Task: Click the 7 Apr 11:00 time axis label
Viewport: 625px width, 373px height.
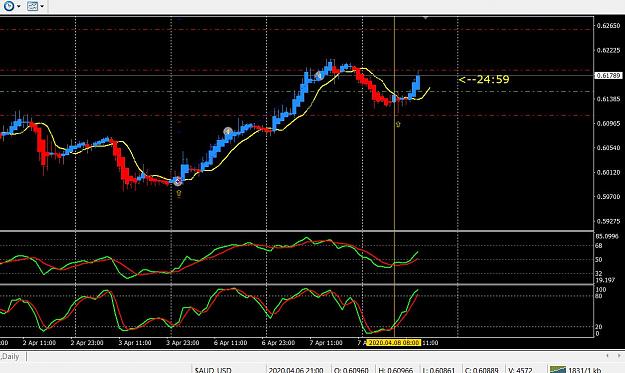Action: 326,343
